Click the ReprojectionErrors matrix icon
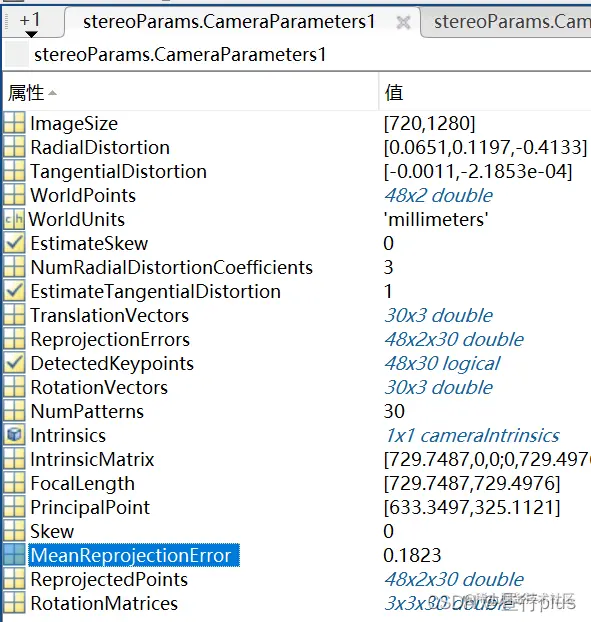Viewport: 591px width, 622px height. click(x=14, y=339)
